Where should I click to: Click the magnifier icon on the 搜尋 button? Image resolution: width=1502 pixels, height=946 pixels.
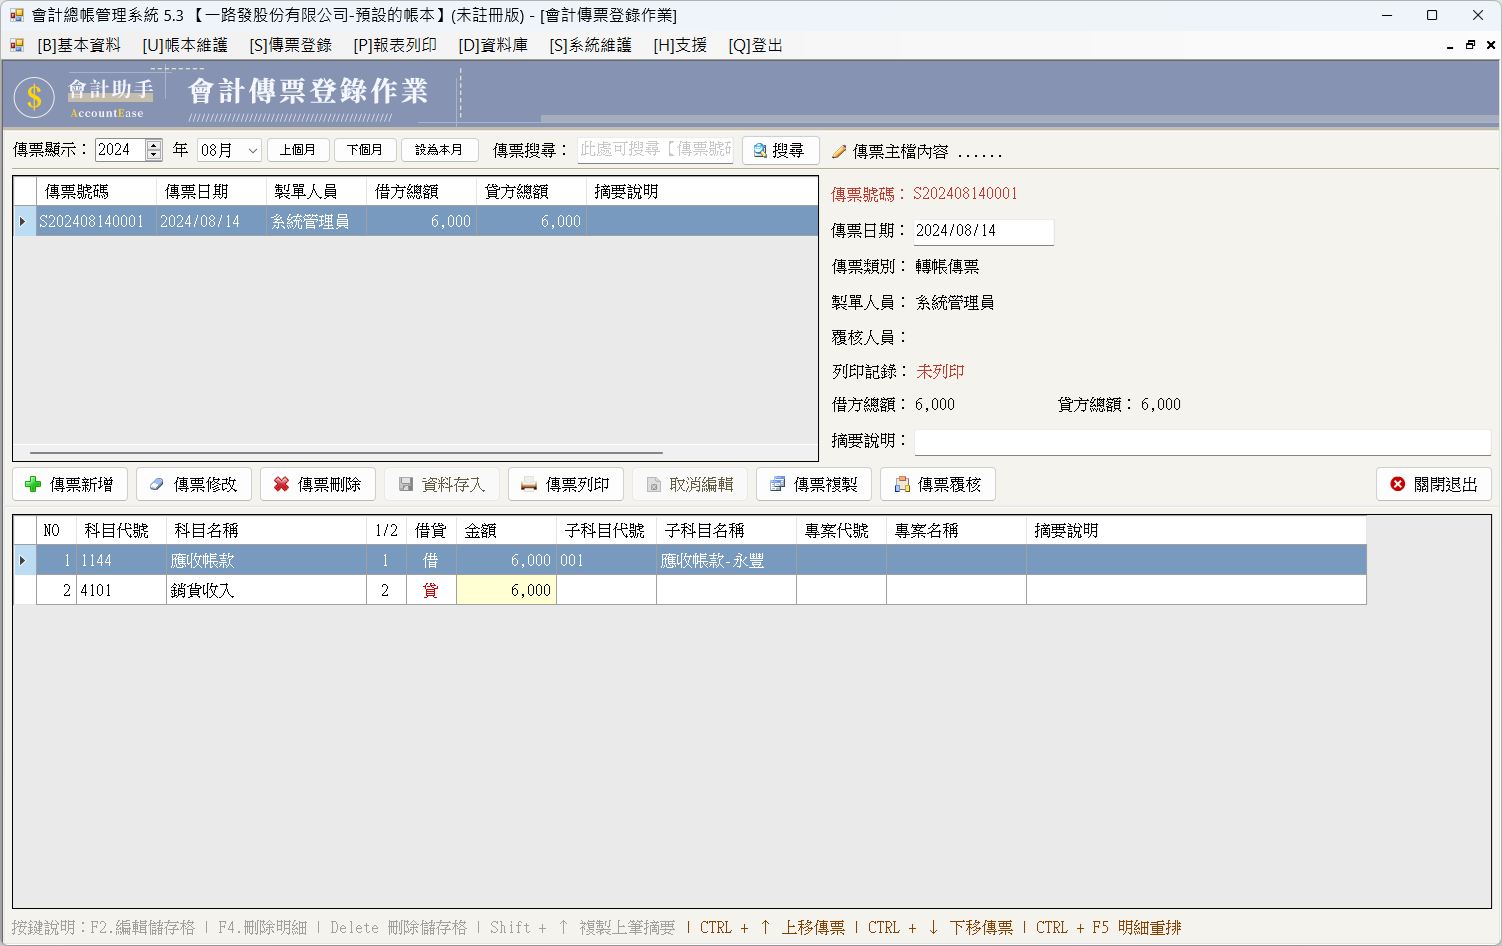point(760,150)
